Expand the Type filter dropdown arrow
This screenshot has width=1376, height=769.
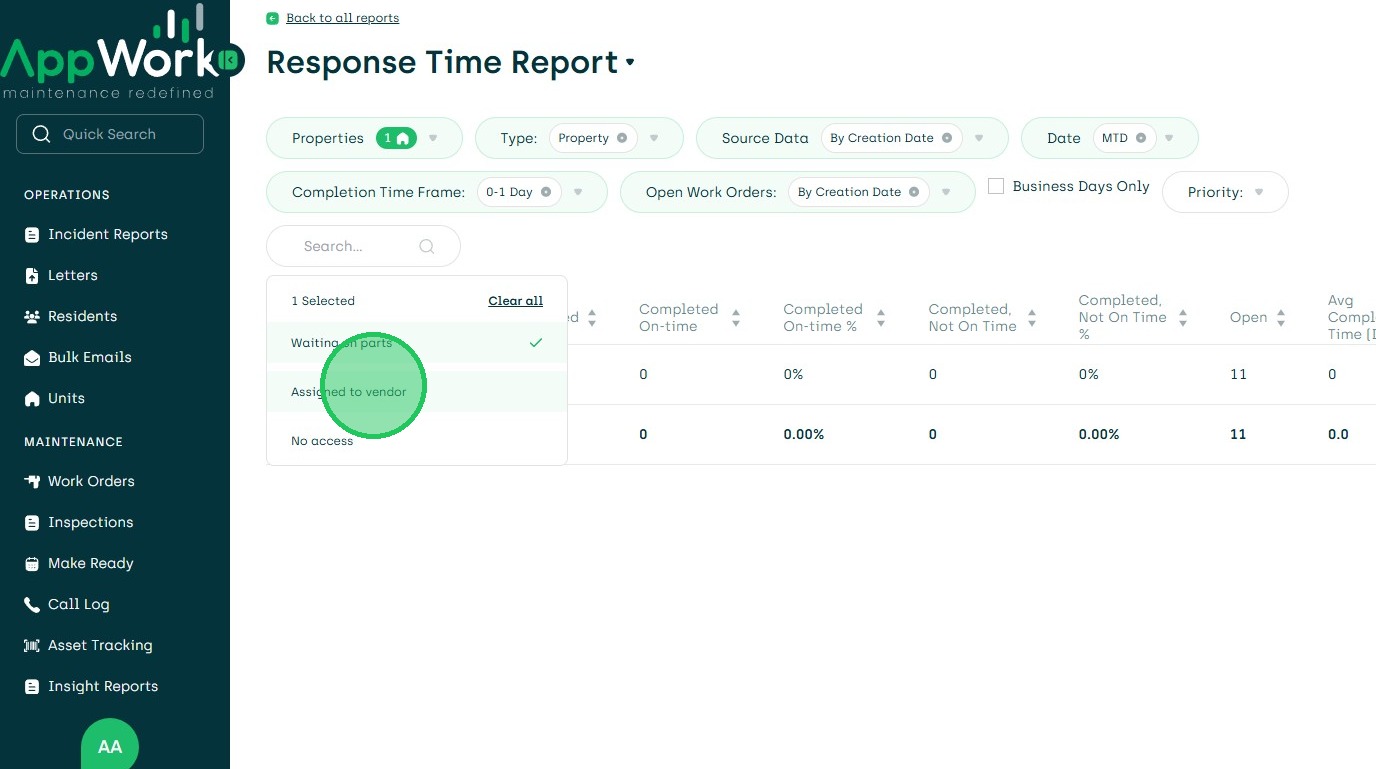pyautogui.click(x=654, y=138)
